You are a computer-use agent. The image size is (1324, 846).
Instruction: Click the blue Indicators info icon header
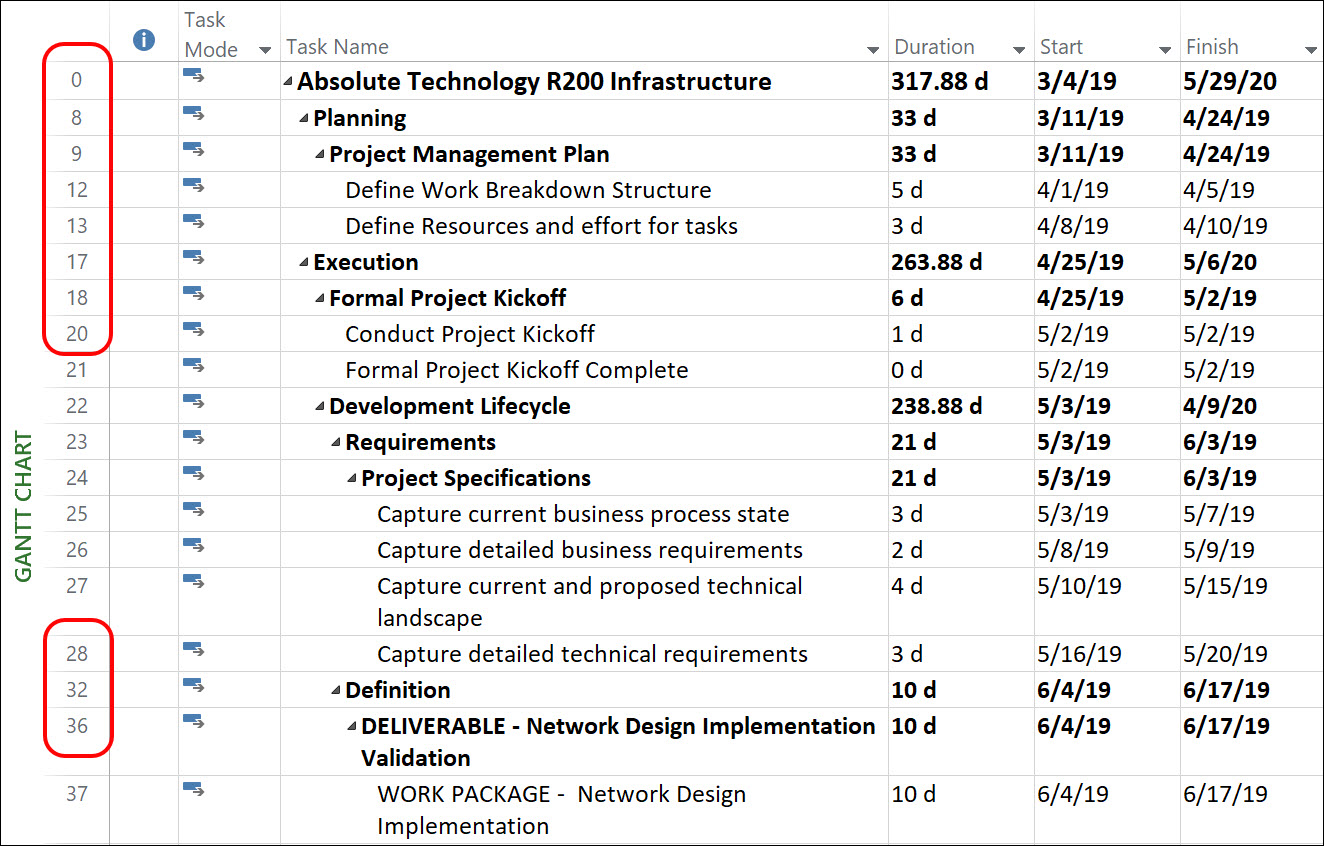click(x=144, y=40)
